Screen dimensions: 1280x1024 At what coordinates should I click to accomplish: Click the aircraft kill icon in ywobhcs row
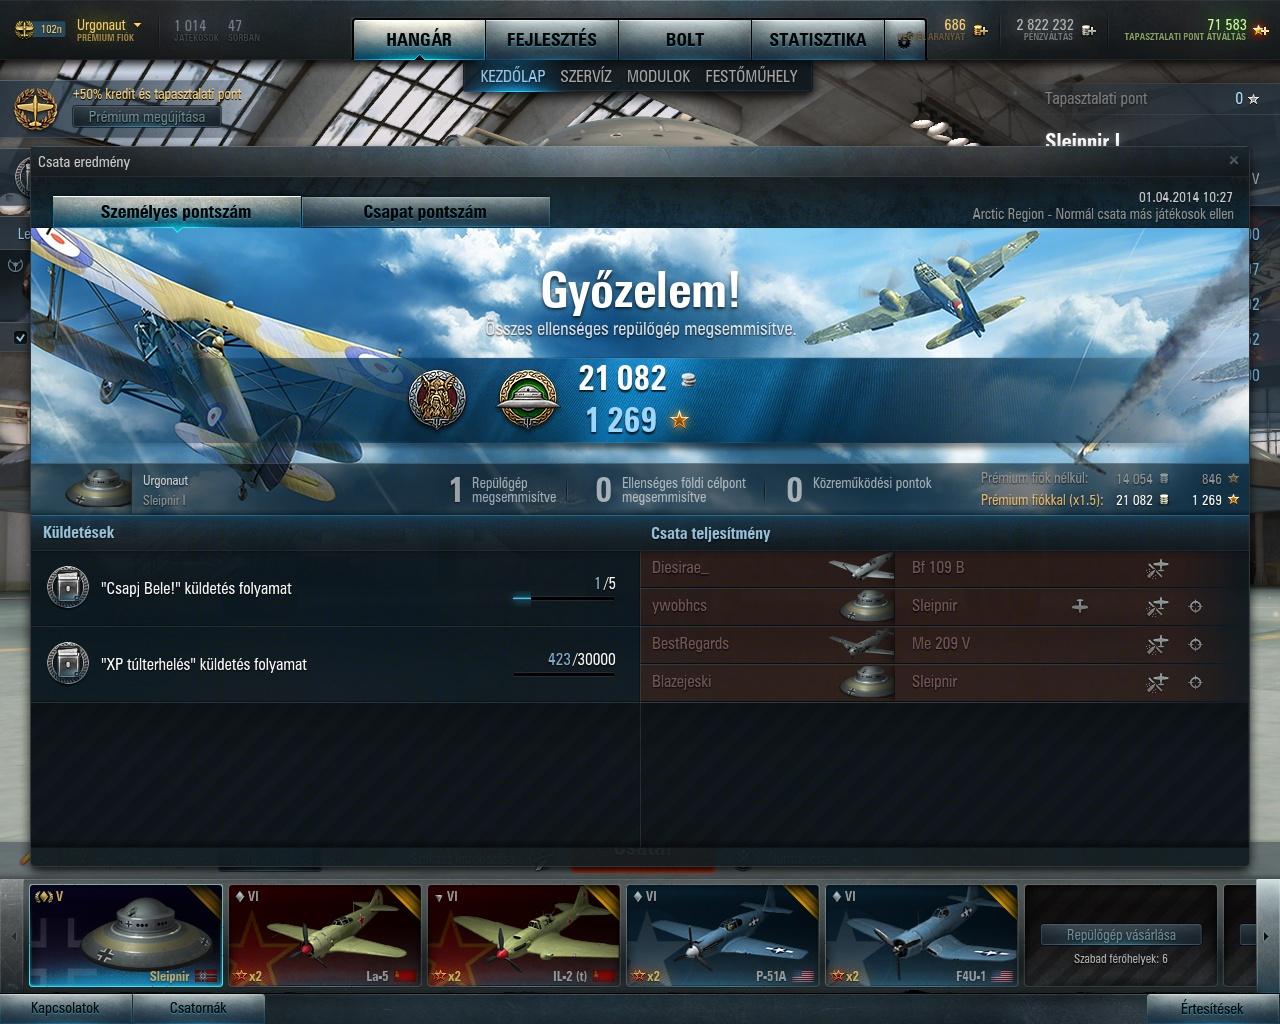point(1080,606)
